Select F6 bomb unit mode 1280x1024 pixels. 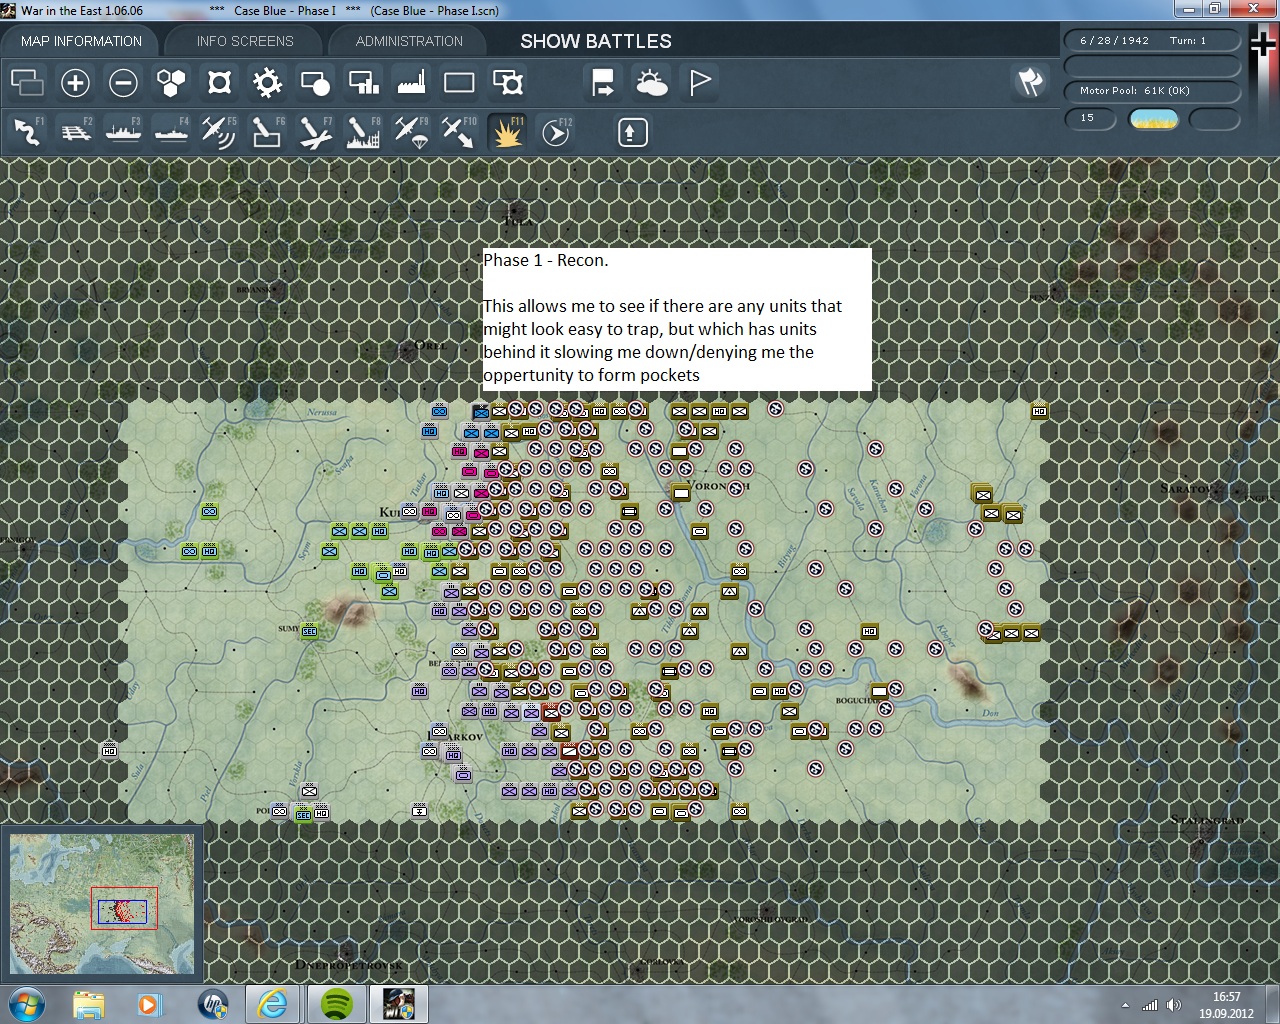click(267, 132)
